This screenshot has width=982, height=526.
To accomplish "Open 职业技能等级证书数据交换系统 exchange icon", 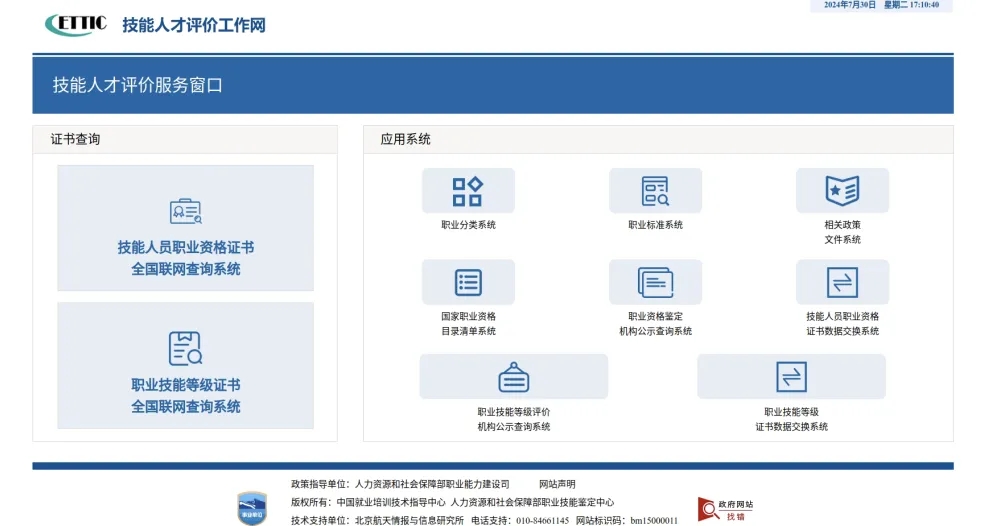I will tap(791, 377).
